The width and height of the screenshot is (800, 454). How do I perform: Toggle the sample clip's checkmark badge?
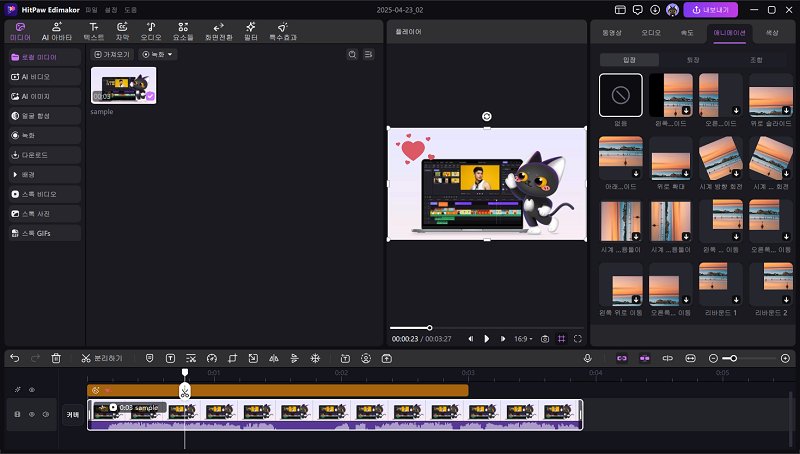(150, 96)
